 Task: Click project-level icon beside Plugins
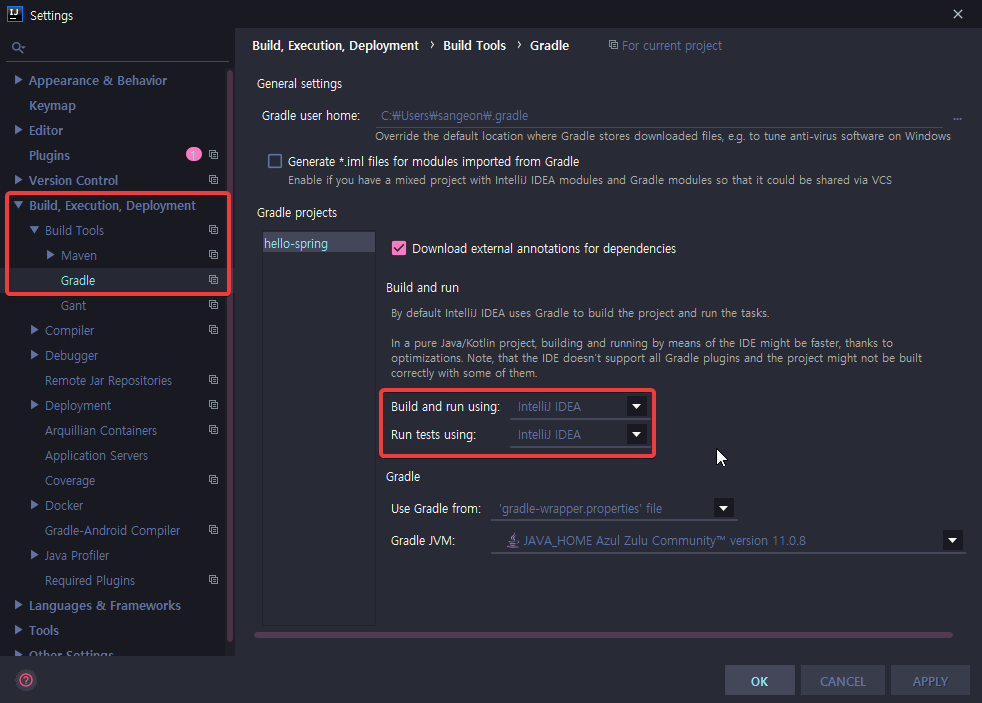click(214, 155)
